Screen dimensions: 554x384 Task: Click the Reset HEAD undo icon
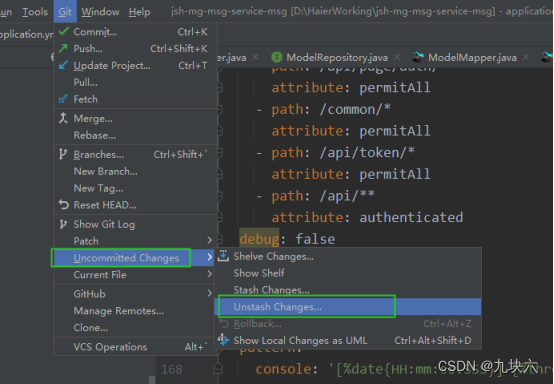(64, 205)
